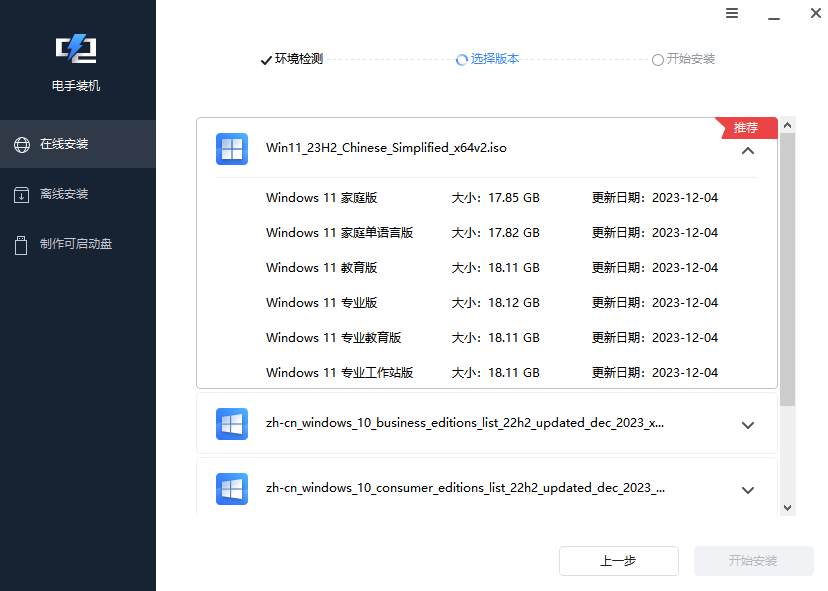Select the 在线安装 sidebar icon
Image resolution: width=828 pixels, height=591 pixels.
21,143
